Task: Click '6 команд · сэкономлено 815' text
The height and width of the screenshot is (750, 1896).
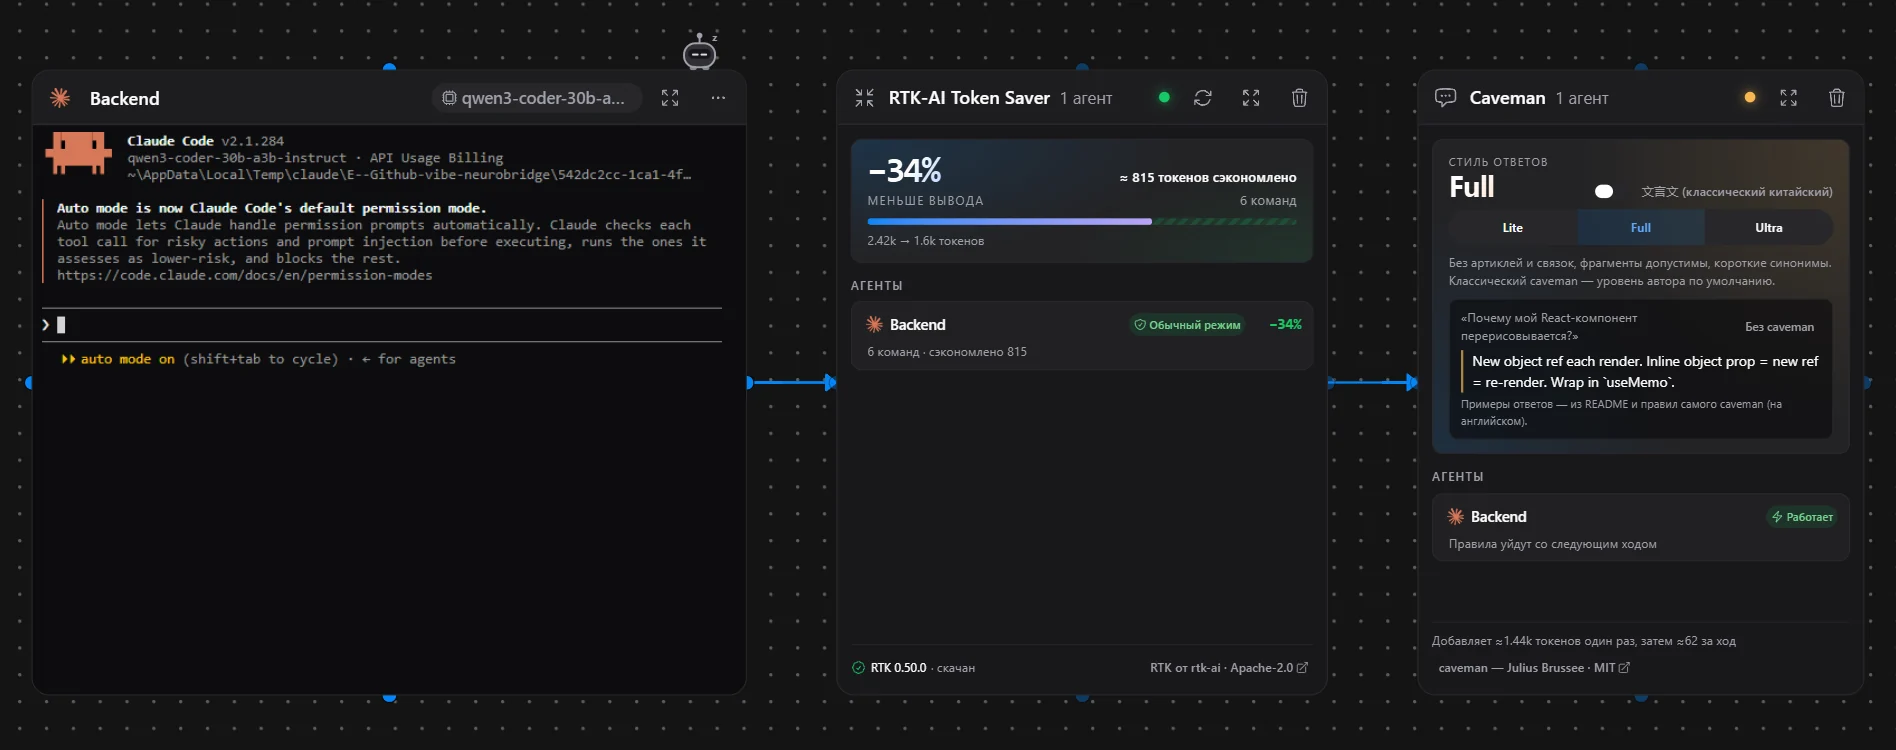Action: point(947,352)
